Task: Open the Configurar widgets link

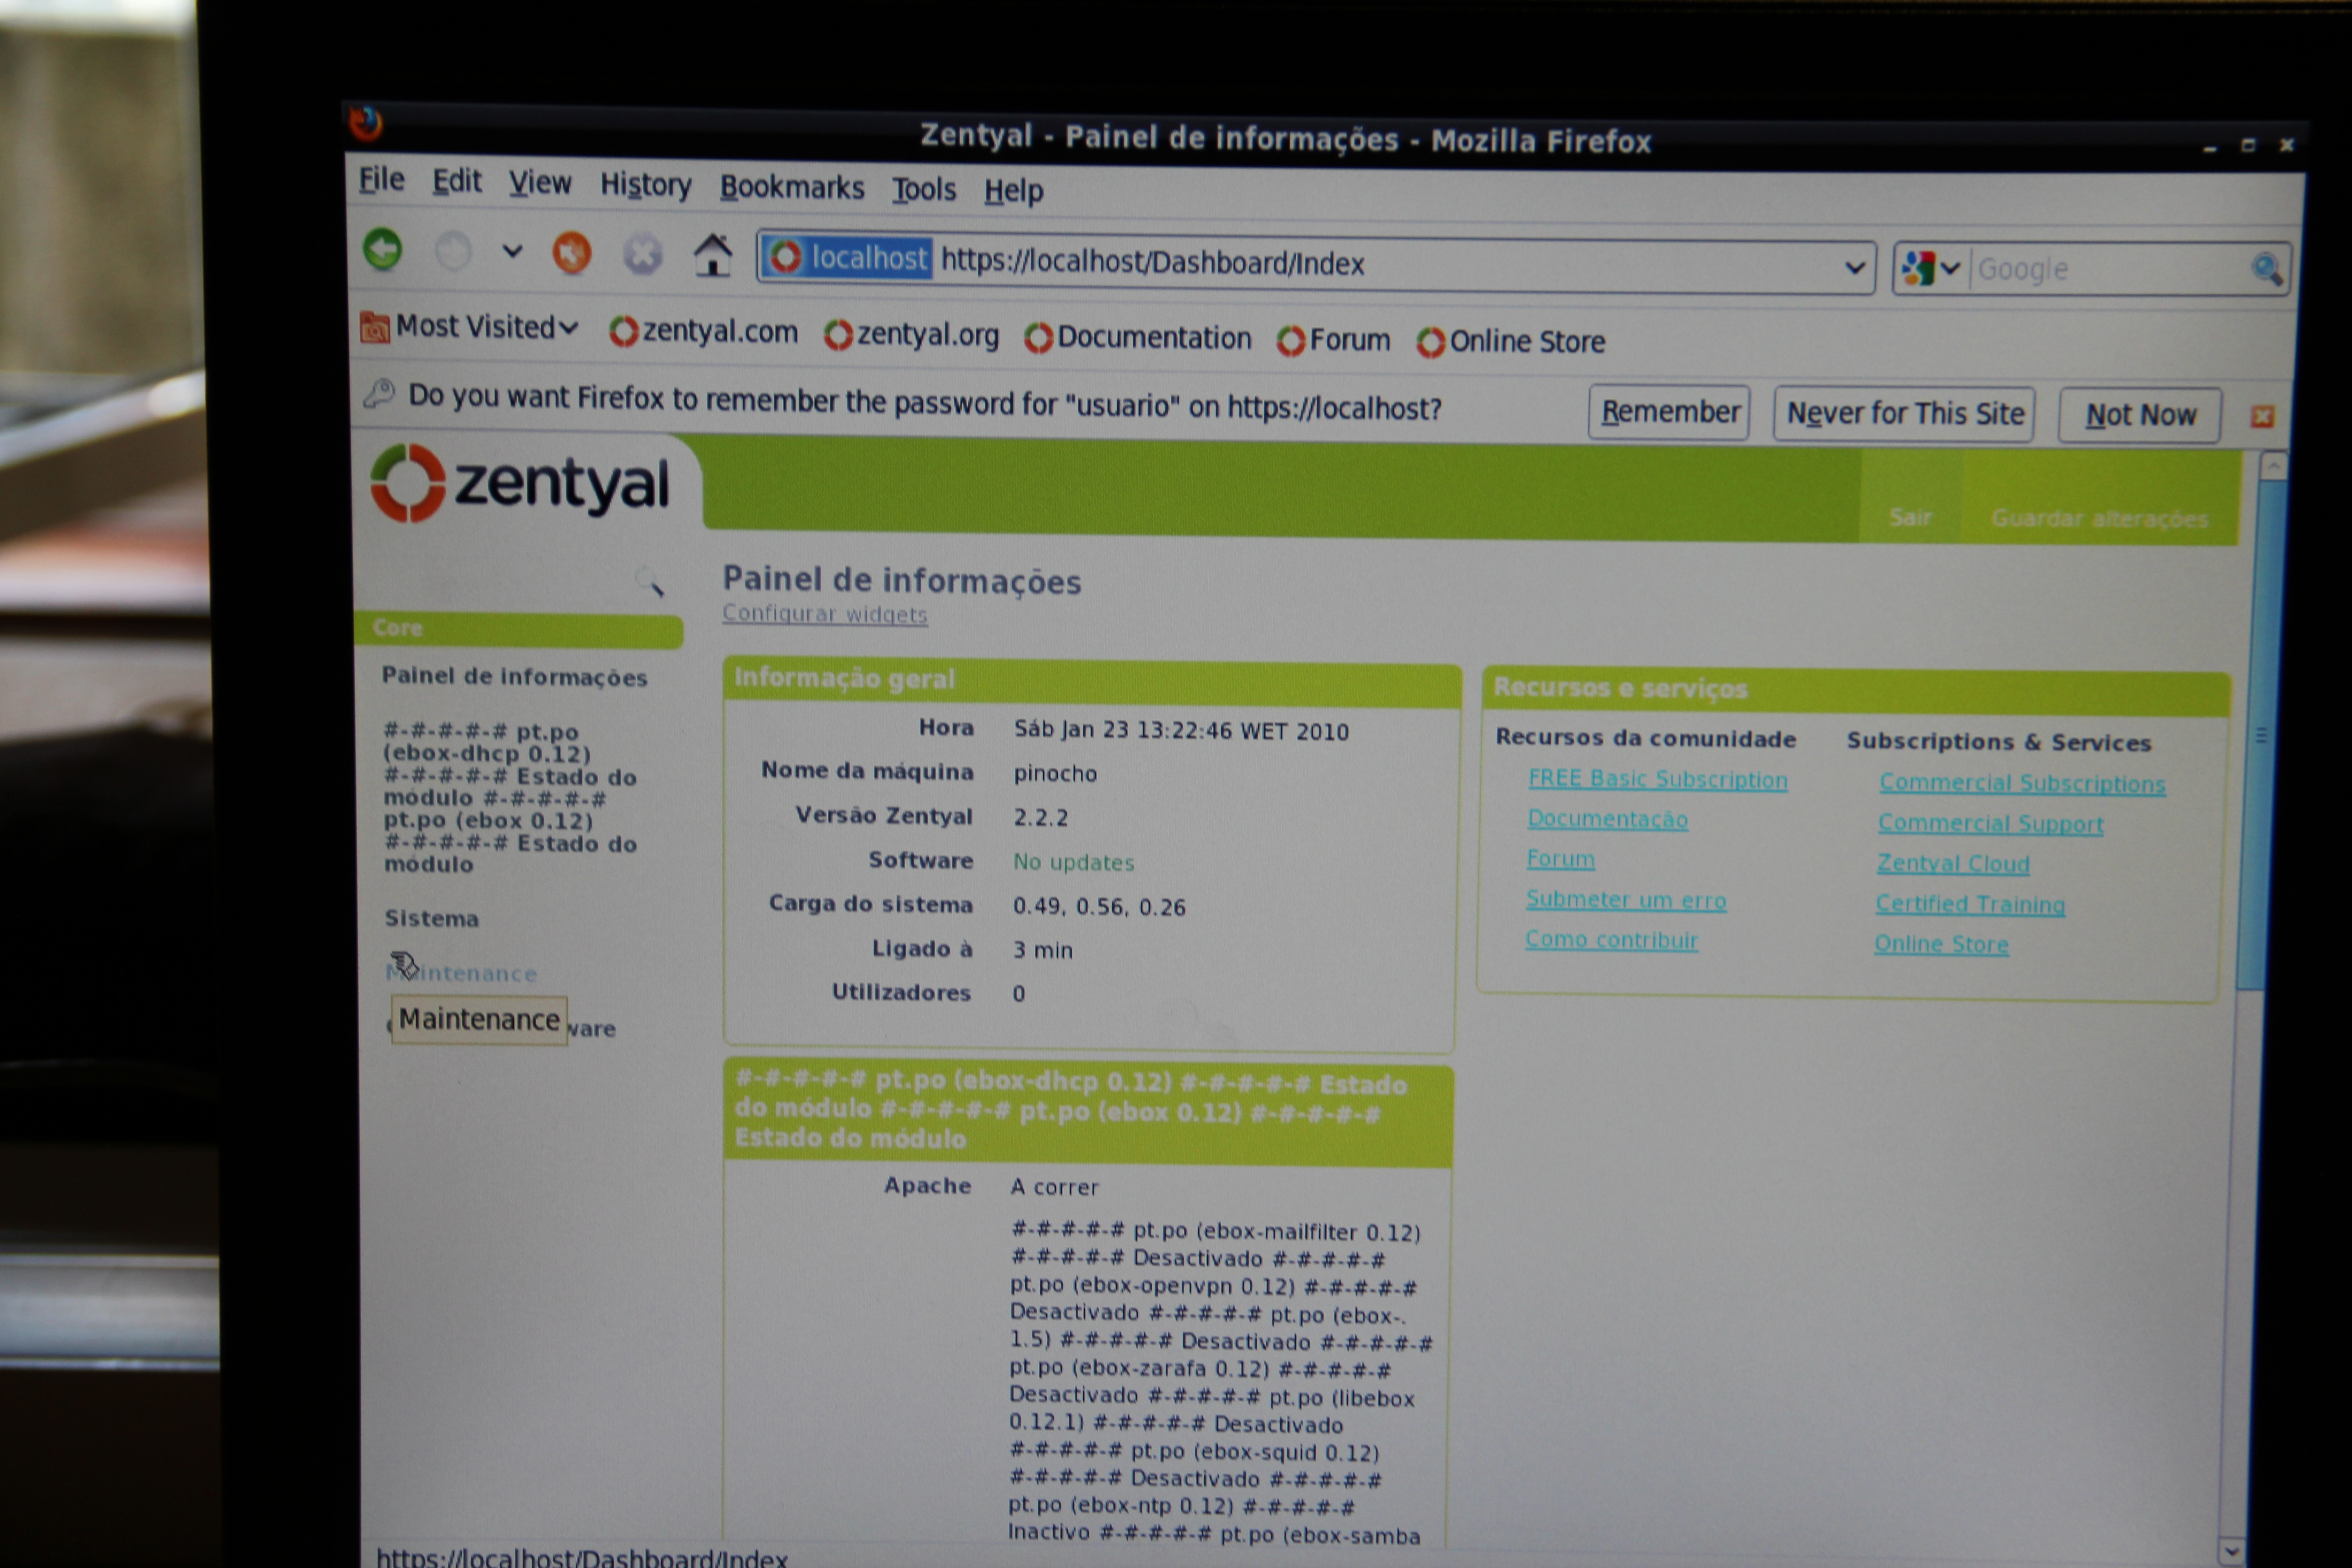Action: click(x=825, y=614)
